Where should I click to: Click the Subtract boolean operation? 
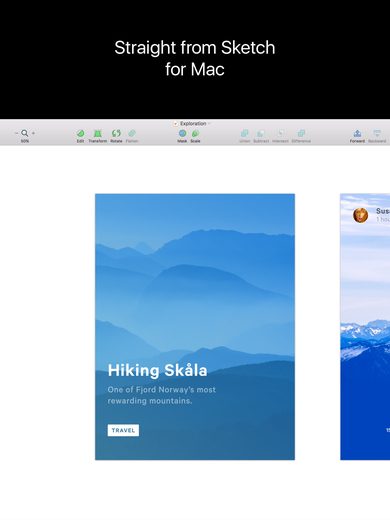point(261,136)
